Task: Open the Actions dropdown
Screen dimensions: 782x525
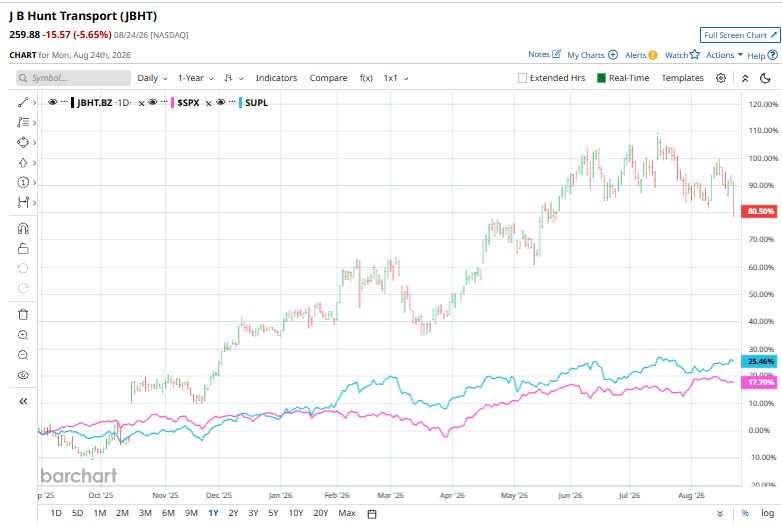Action: click(724, 55)
